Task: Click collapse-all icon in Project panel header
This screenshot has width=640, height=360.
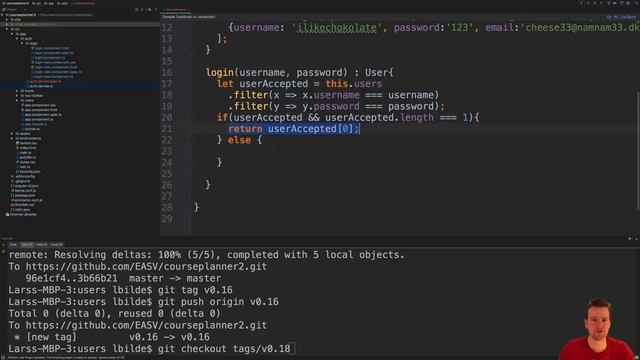Action: (x=142, y=9)
